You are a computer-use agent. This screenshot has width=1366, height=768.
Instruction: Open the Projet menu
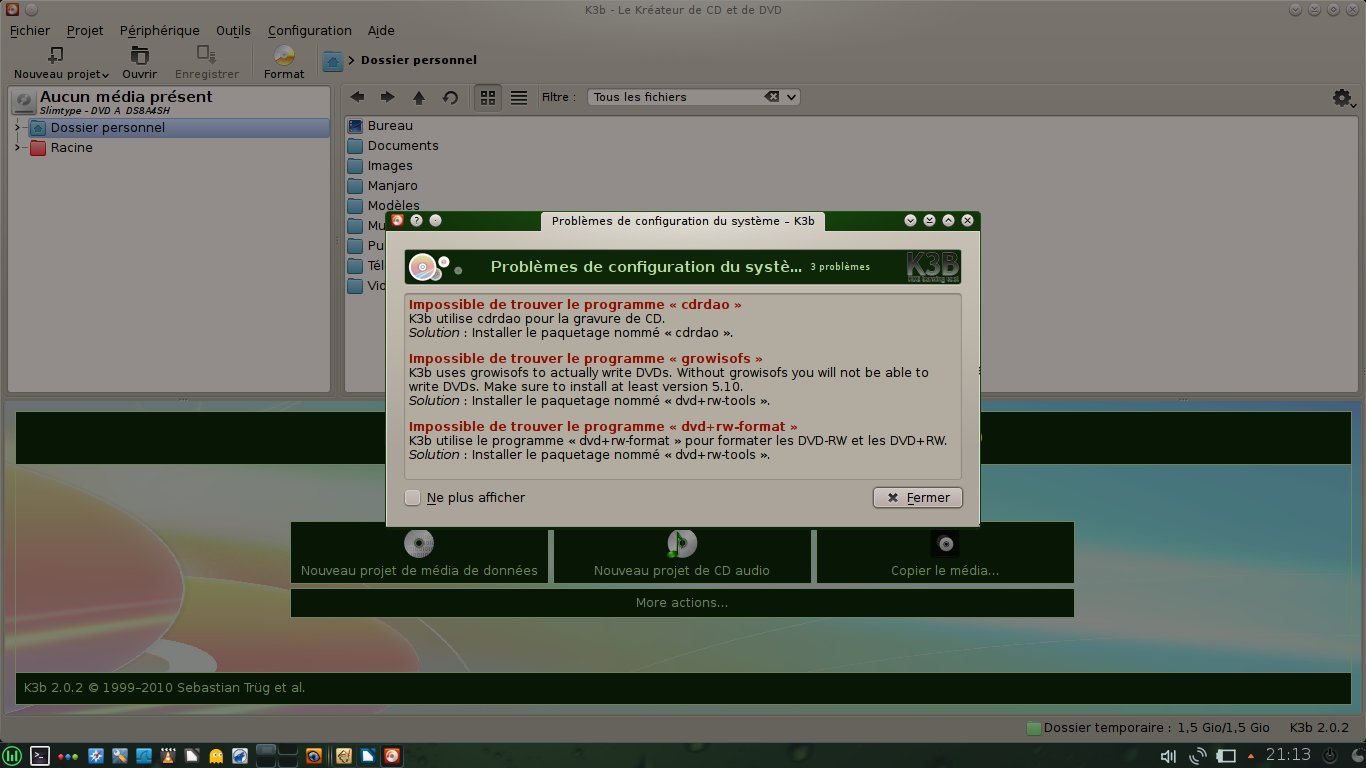click(85, 30)
